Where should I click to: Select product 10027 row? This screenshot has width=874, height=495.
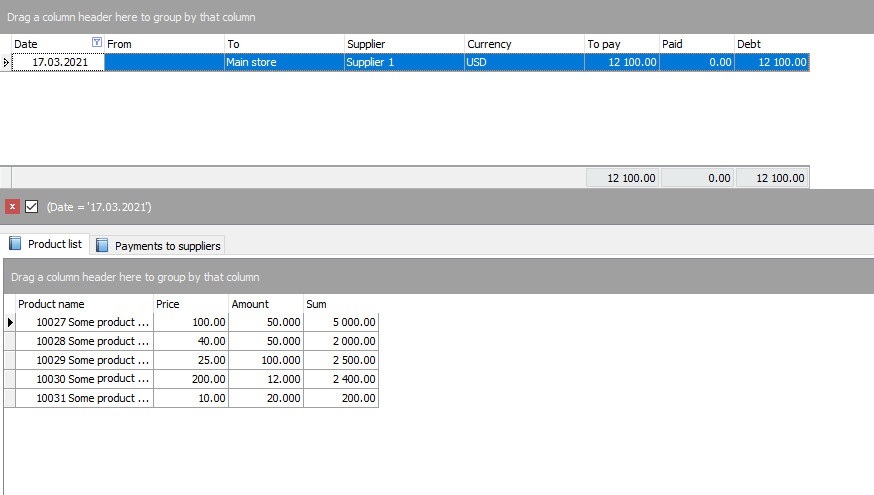click(x=93, y=322)
